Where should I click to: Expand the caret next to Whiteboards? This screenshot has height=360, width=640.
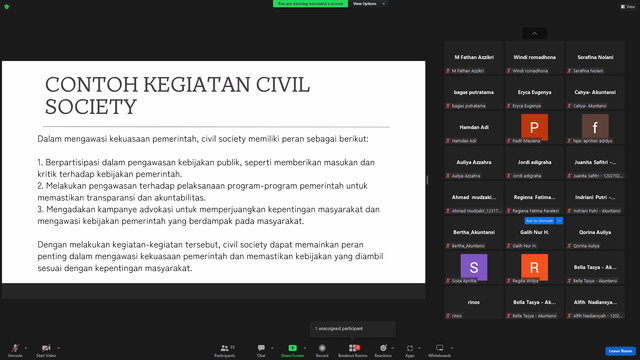(452, 348)
